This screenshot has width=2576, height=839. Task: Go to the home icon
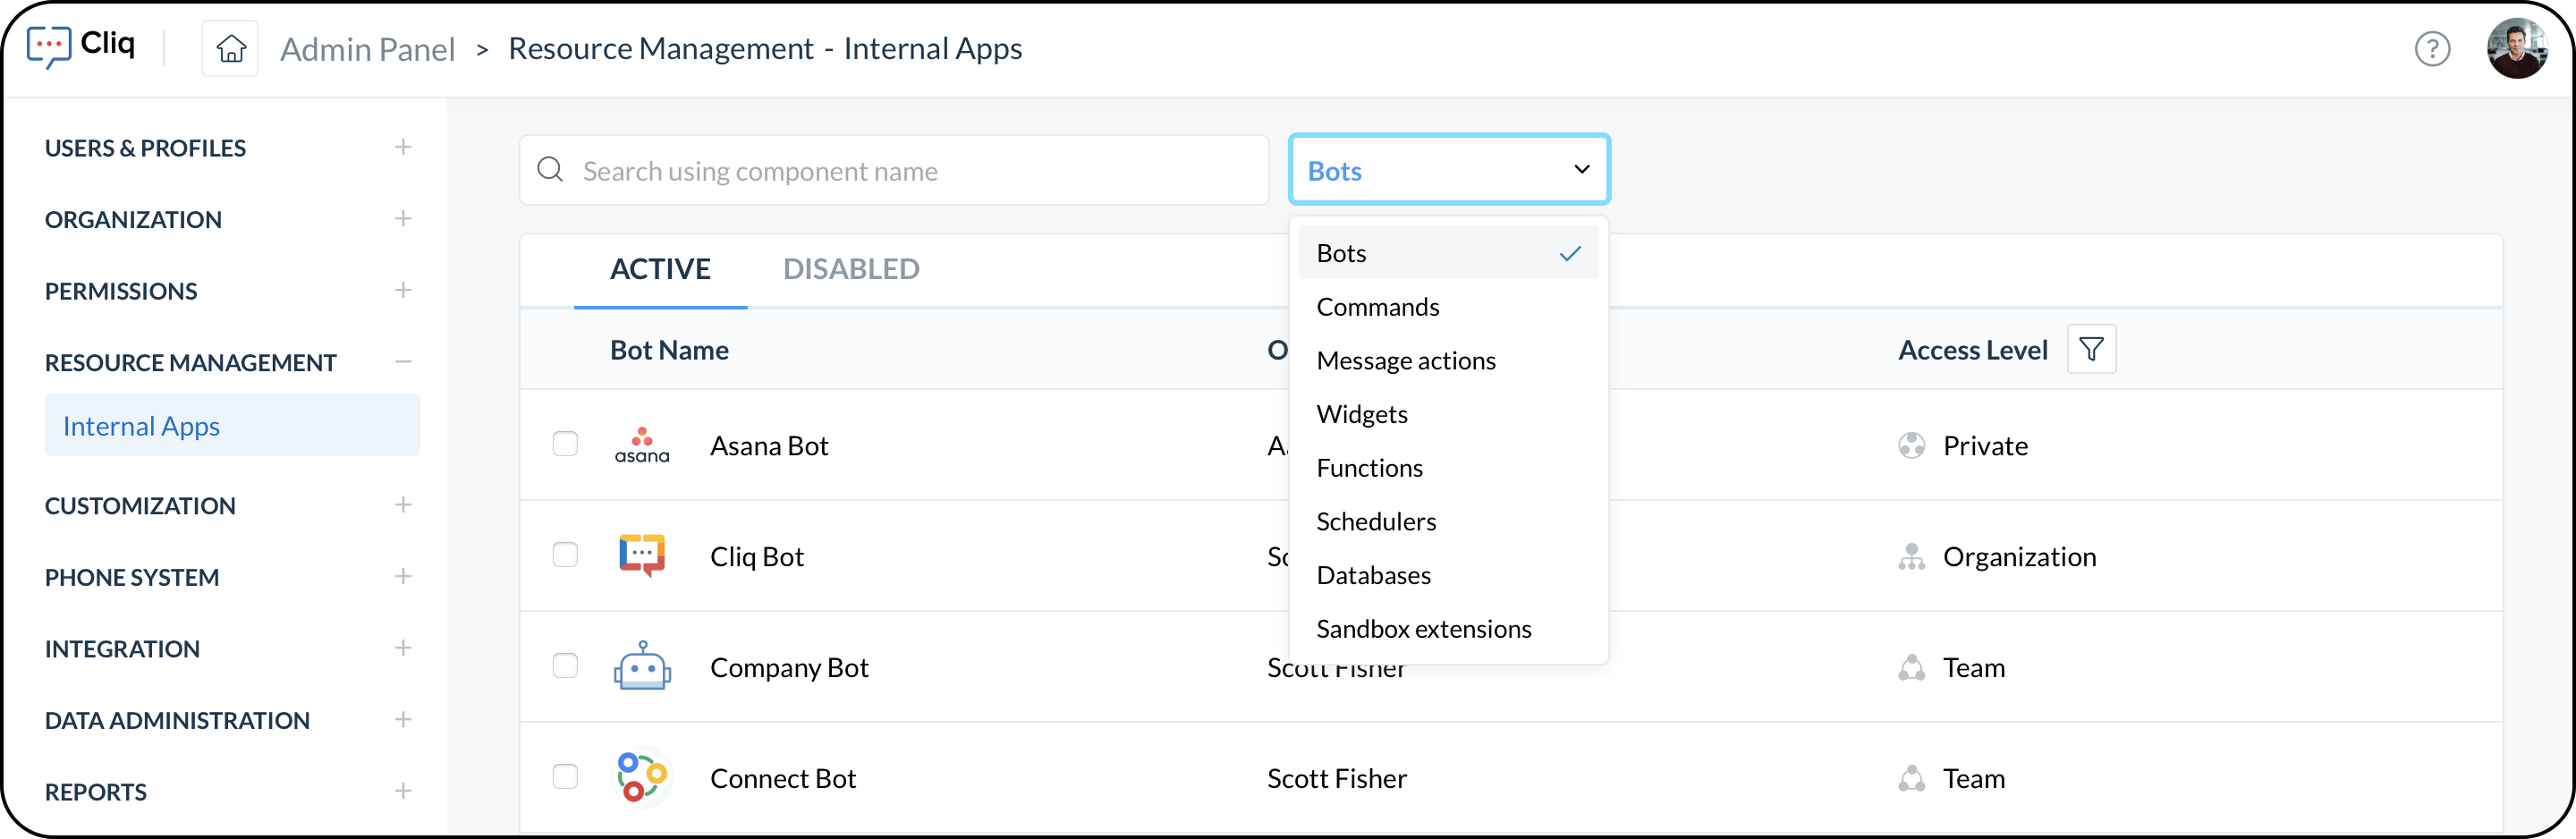231,48
